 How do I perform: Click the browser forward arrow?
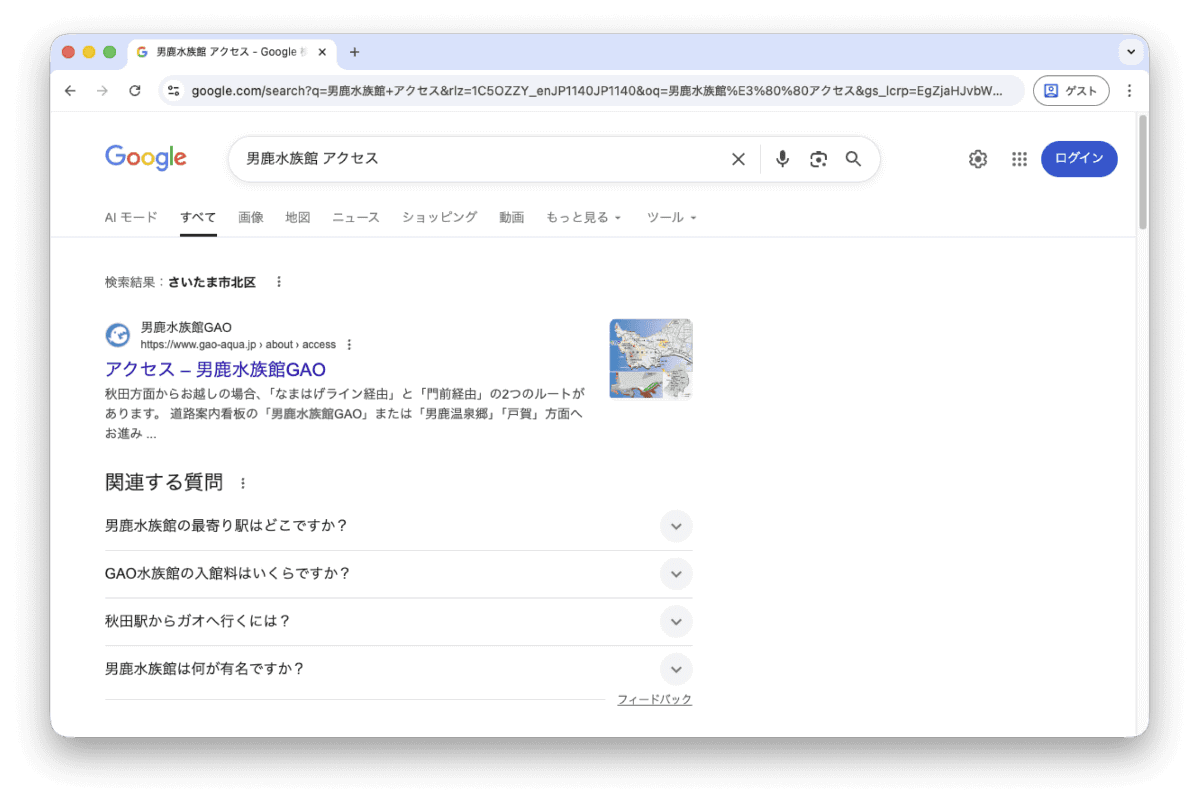[102, 91]
